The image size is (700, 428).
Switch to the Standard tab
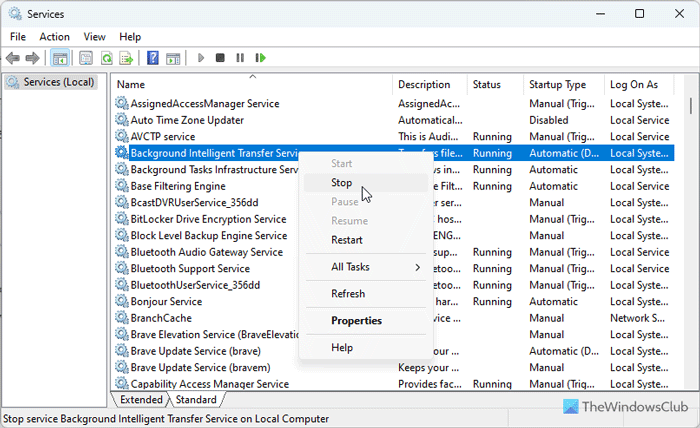tap(196, 400)
